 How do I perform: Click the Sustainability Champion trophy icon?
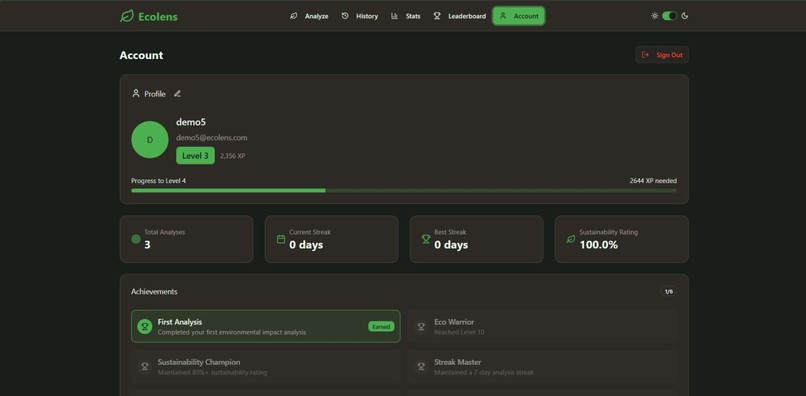(145, 367)
